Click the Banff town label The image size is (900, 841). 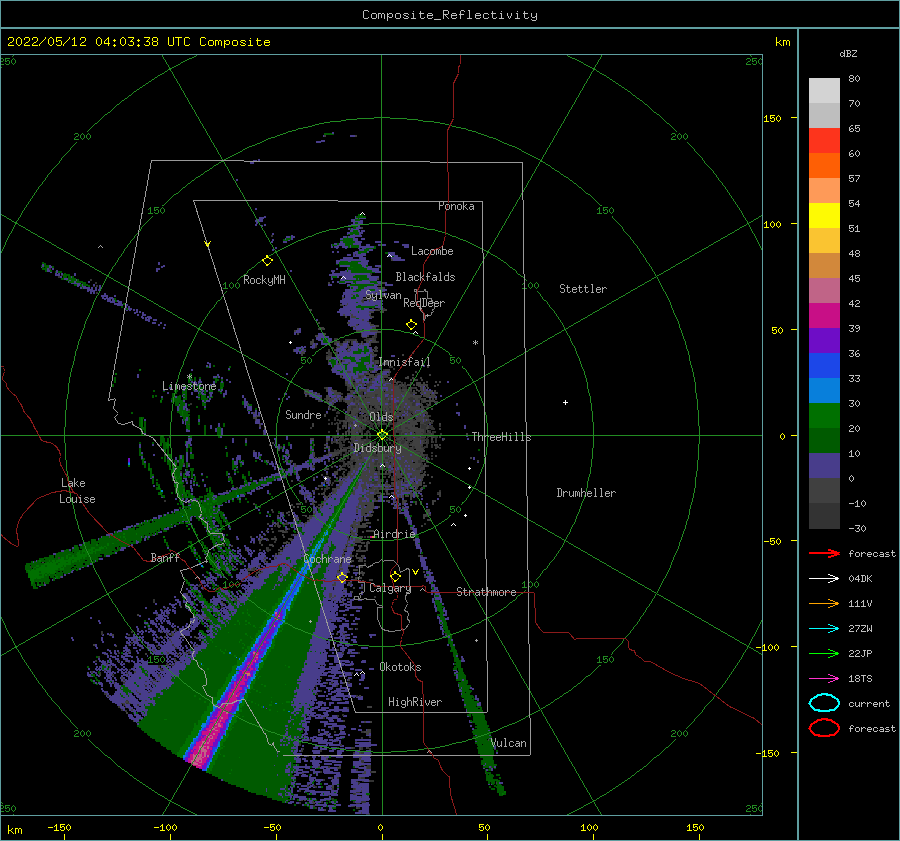click(165, 557)
